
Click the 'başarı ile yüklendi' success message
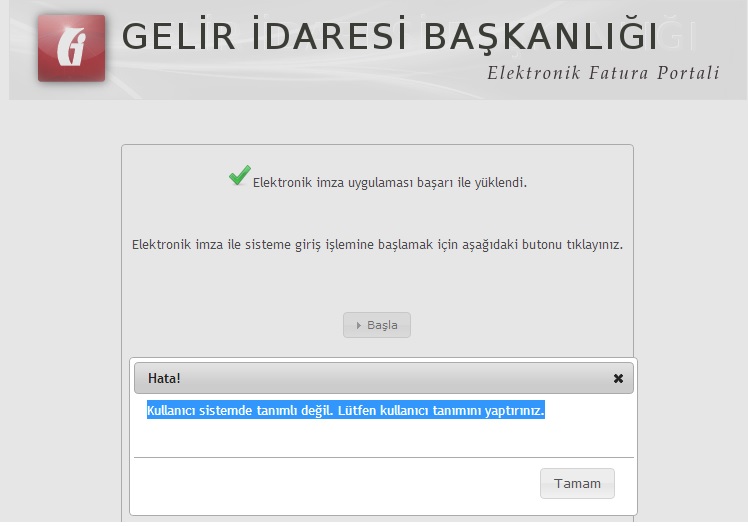389,183
